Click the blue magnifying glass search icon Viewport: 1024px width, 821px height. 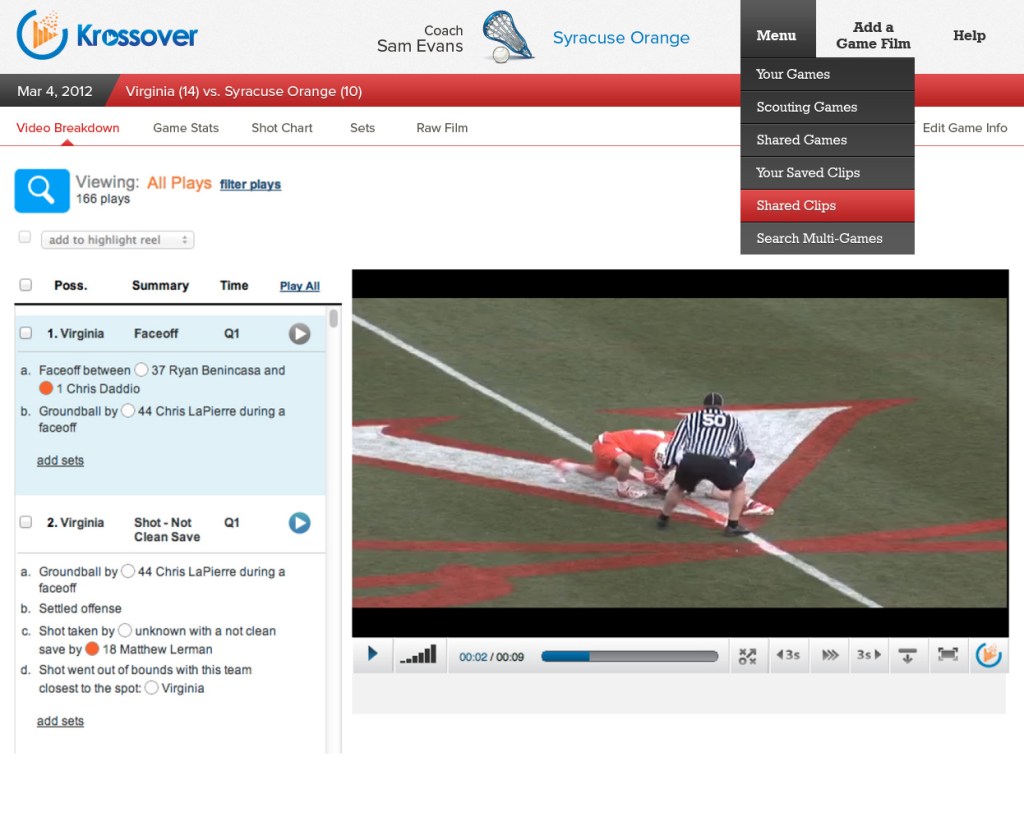[x=42, y=191]
